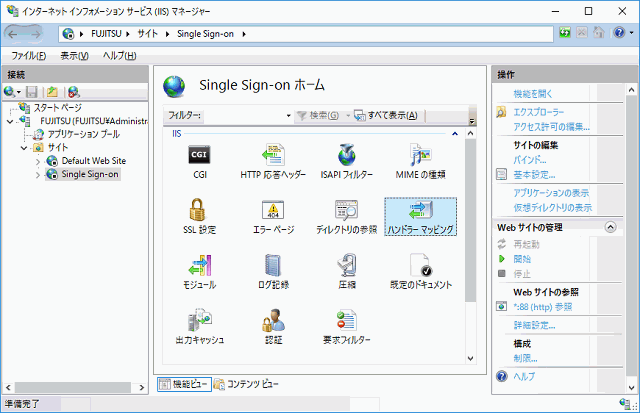Click the green refresh page icon
Image resolution: width=640 pixels, height=413 pixels.
click(565, 33)
